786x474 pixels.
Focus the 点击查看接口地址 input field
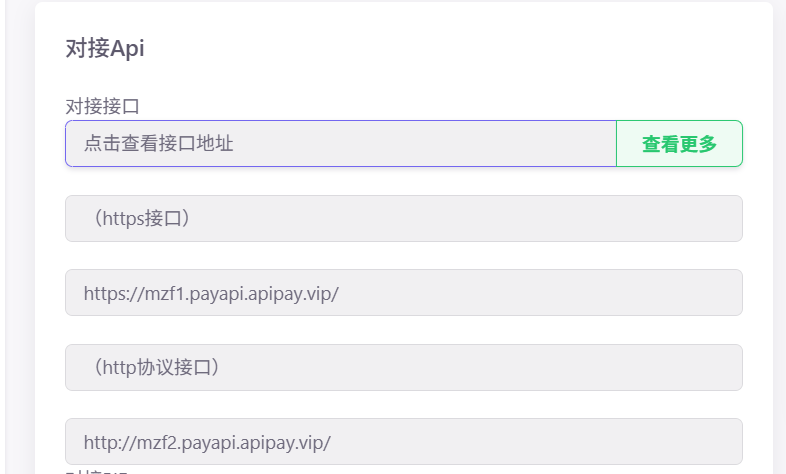tap(340, 144)
